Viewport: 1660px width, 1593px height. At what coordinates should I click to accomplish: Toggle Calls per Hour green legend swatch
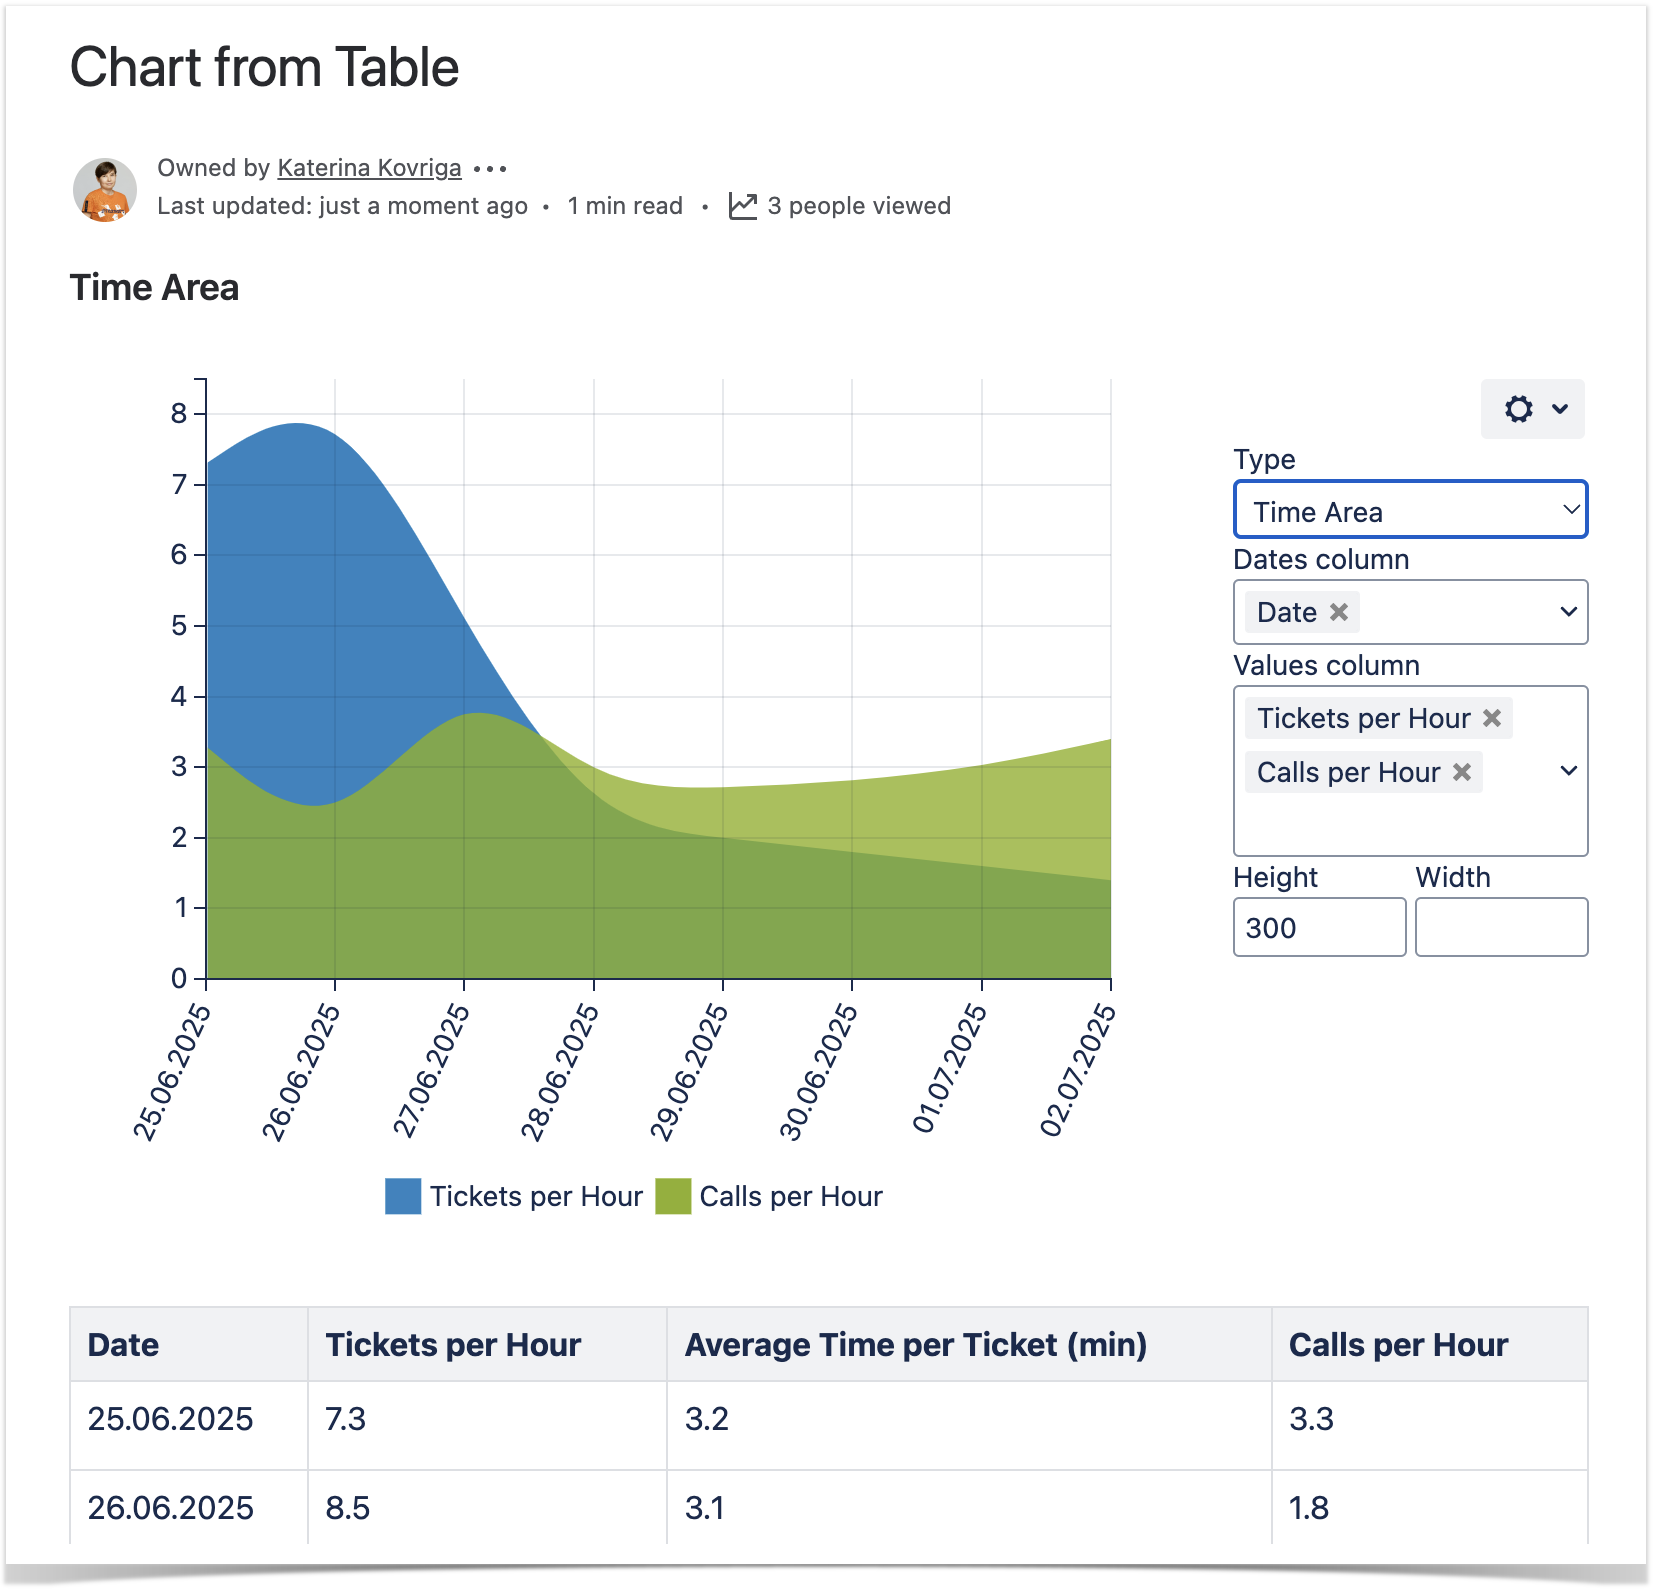(x=673, y=1196)
